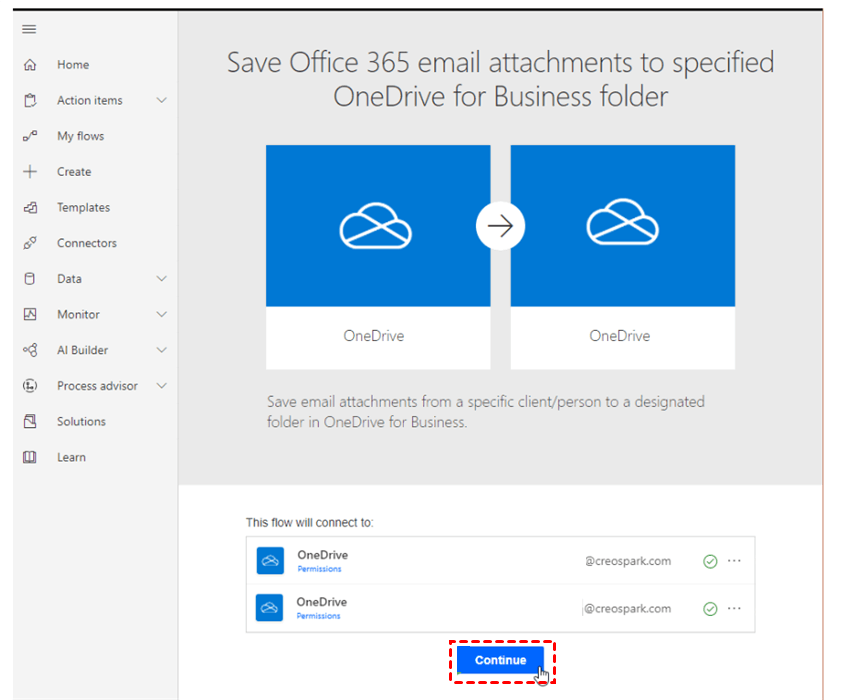841x700 pixels.
Task: Expand the Action items chevron
Action: click(162, 100)
